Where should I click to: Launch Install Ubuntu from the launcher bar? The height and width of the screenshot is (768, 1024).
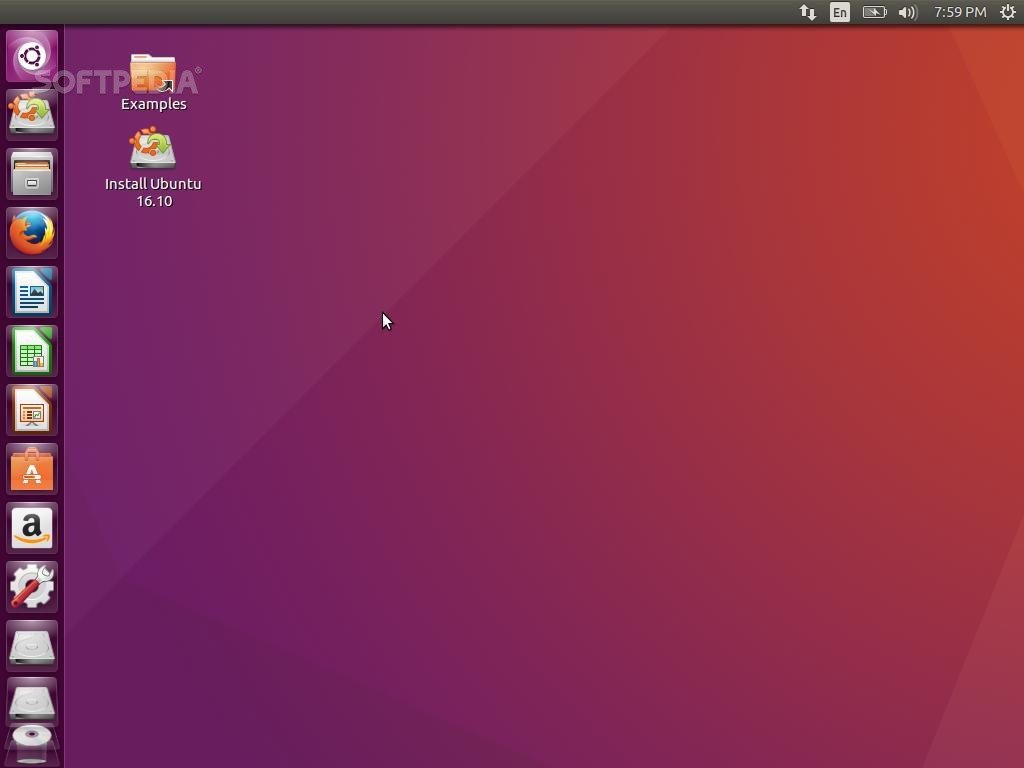pyautogui.click(x=32, y=115)
